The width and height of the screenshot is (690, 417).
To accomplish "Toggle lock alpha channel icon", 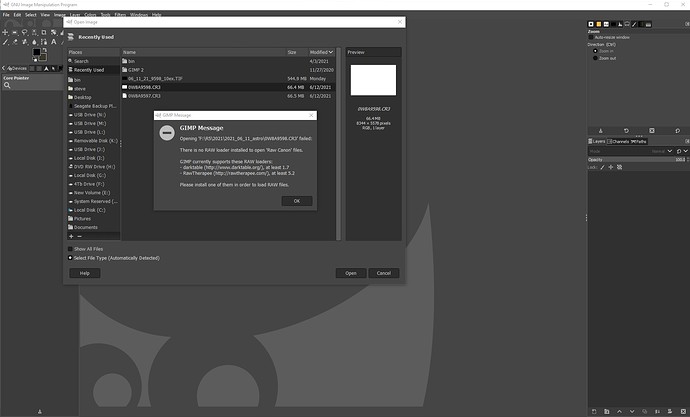I will pyautogui.click(x=619, y=167).
